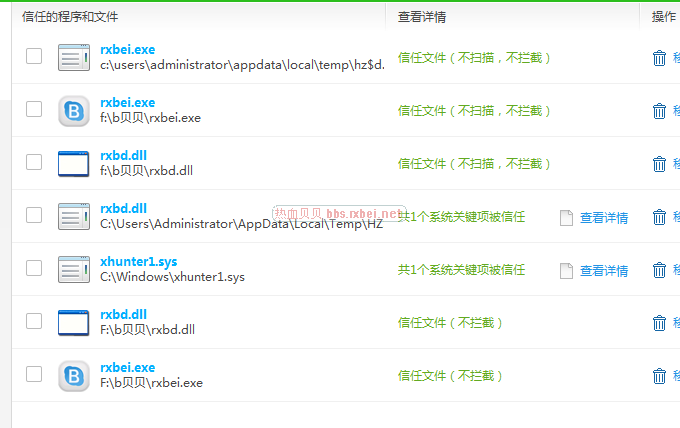680x428 pixels.
Task: Click the status text 共1个系统关键项被信任 for xhunter1.sys
Action: point(461,270)
